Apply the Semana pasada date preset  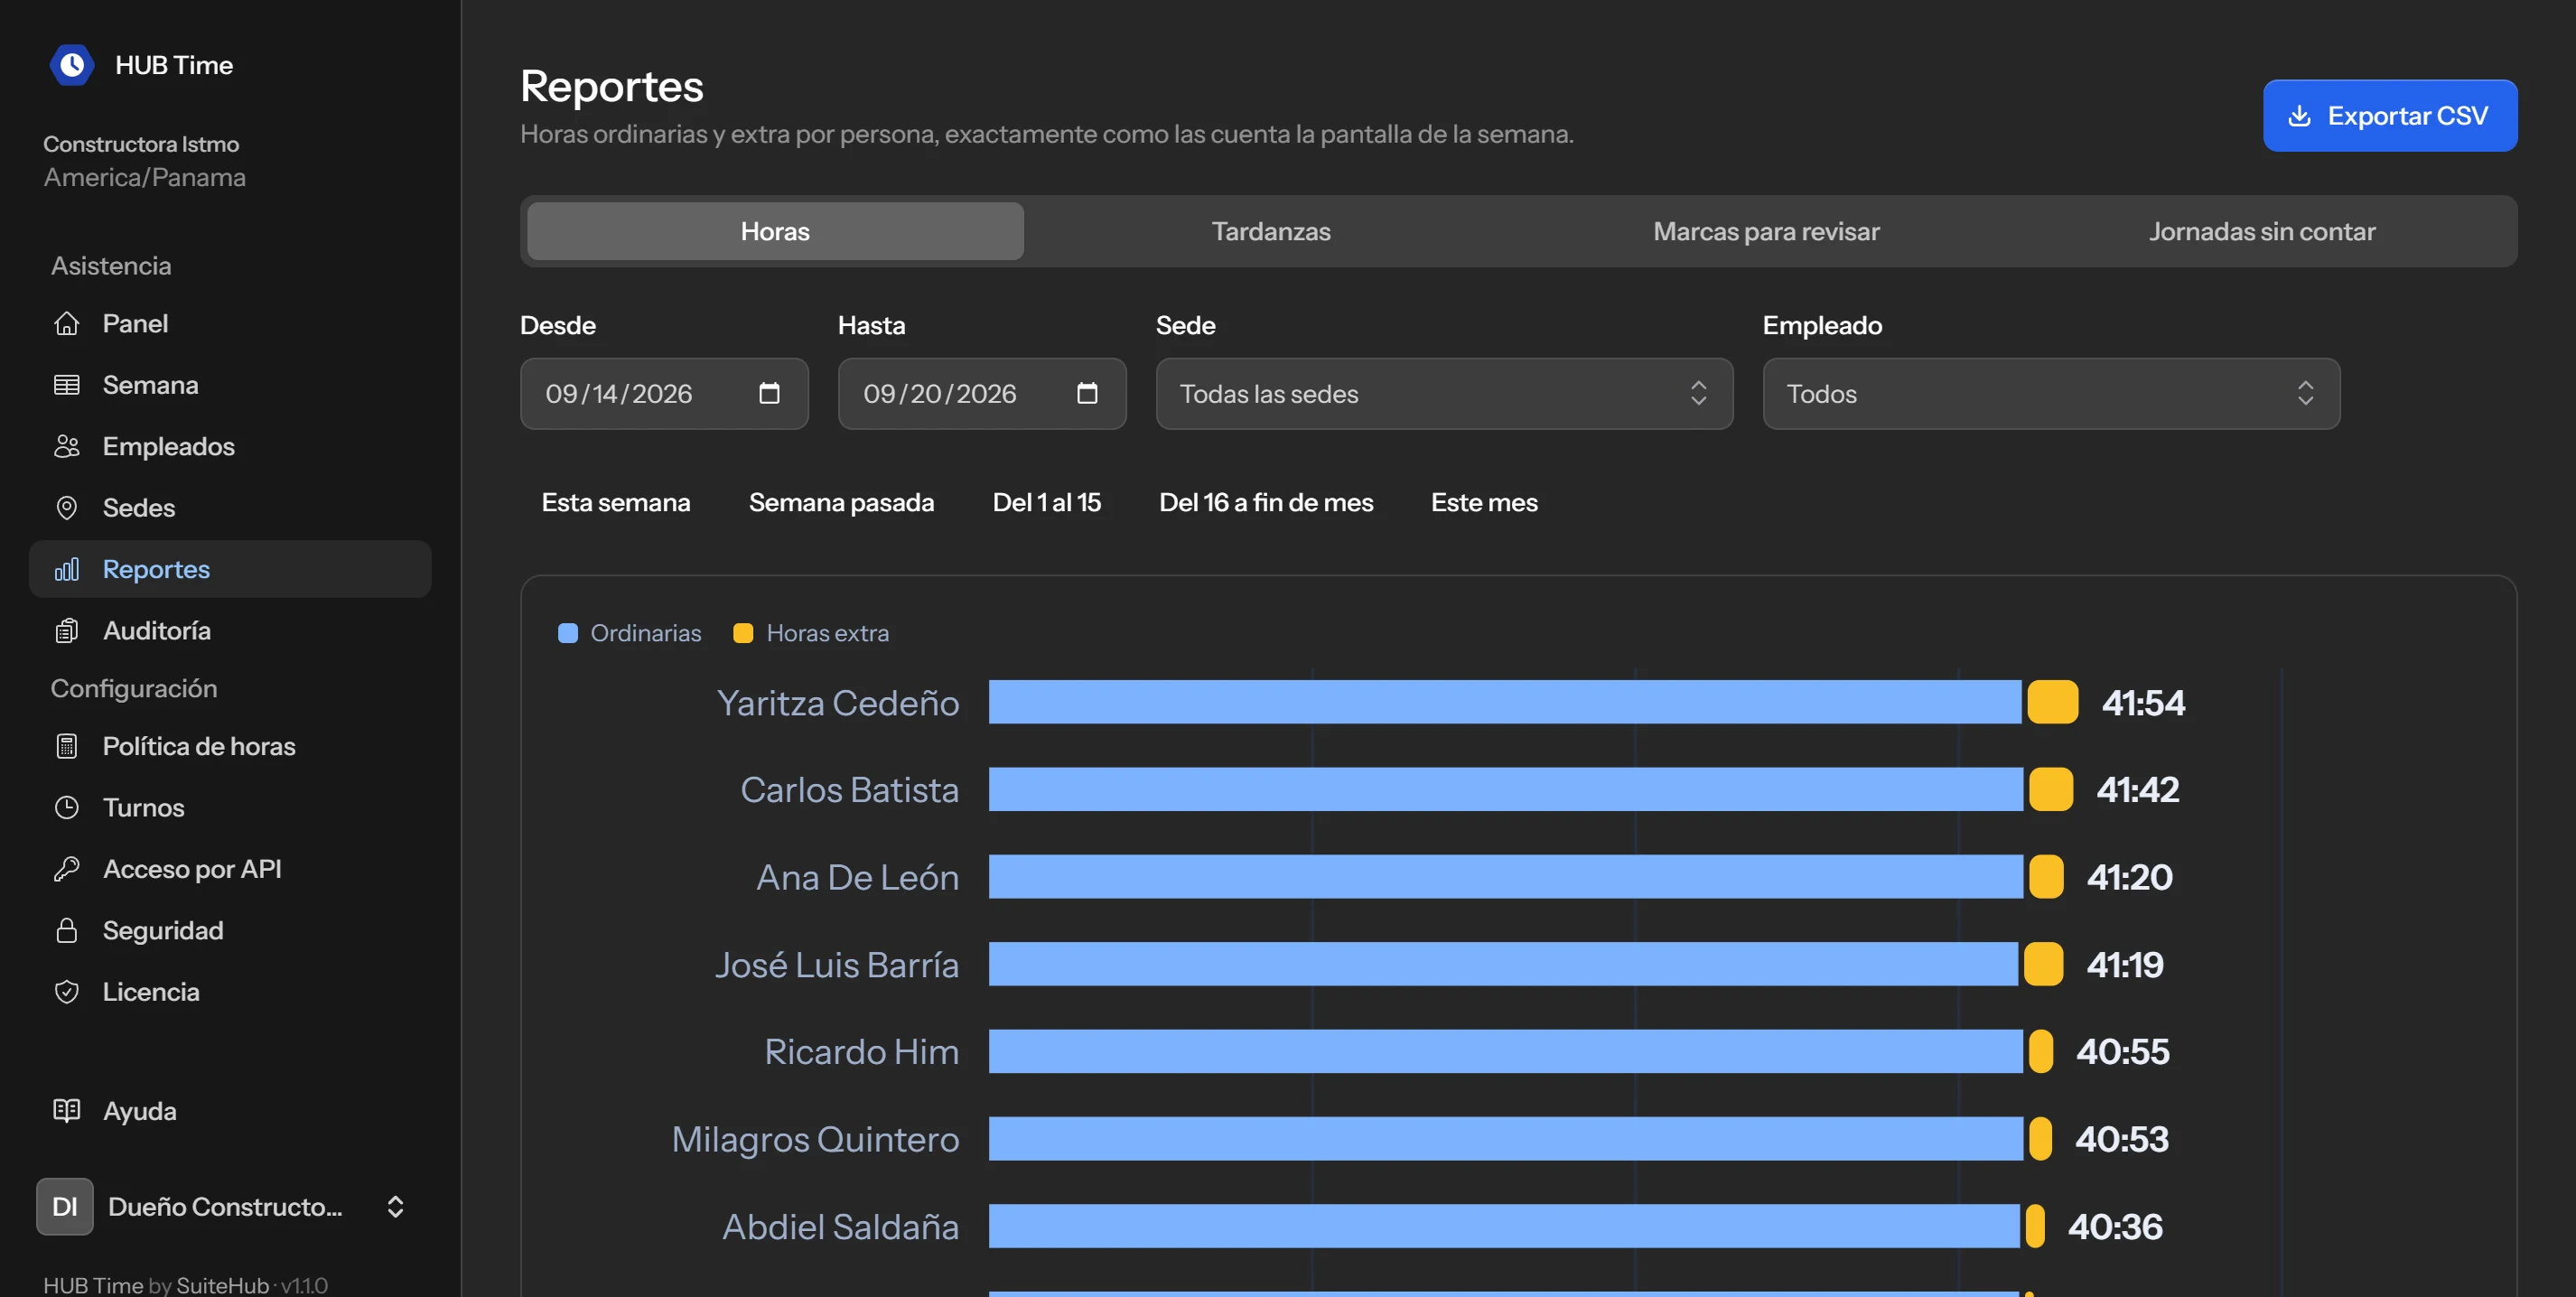(841, 502)
